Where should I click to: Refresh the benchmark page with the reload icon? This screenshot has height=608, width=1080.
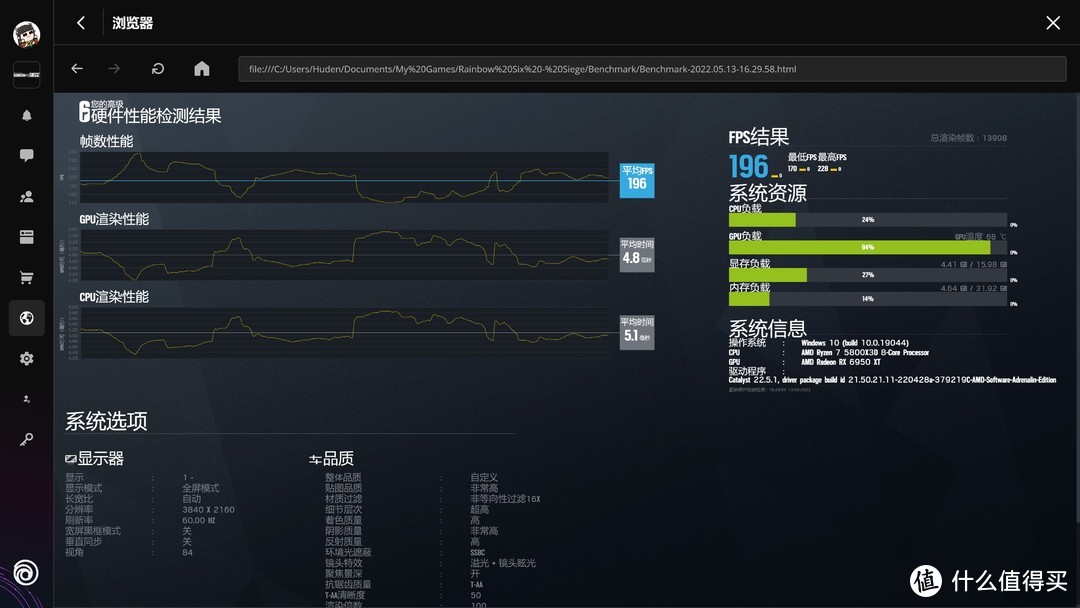(157, 68)
